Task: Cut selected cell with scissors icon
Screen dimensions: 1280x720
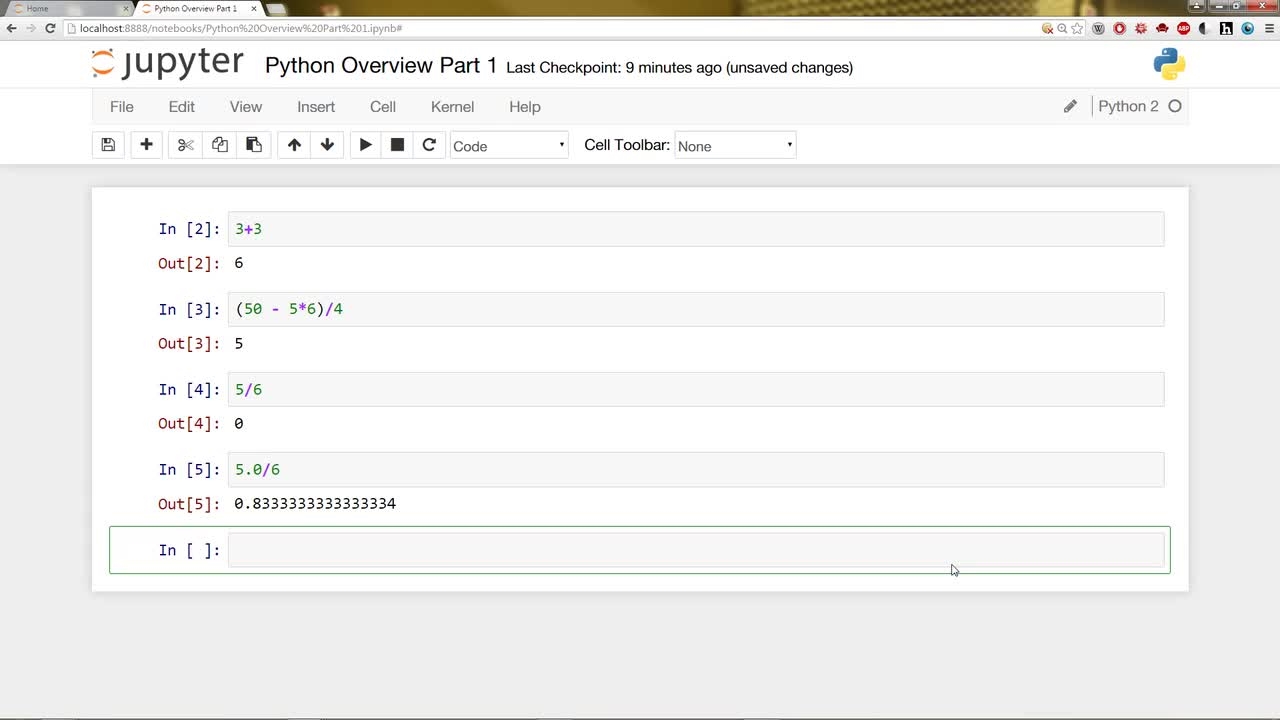Action: coord(185,145)
